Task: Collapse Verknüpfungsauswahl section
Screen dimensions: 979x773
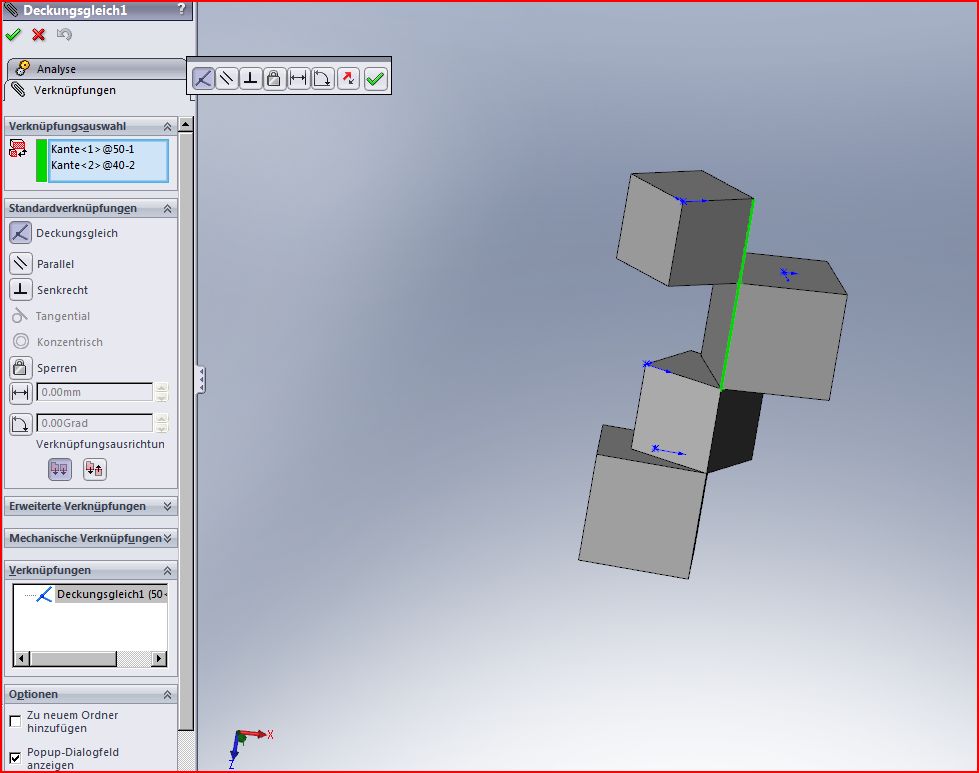Action: (167, 127)
